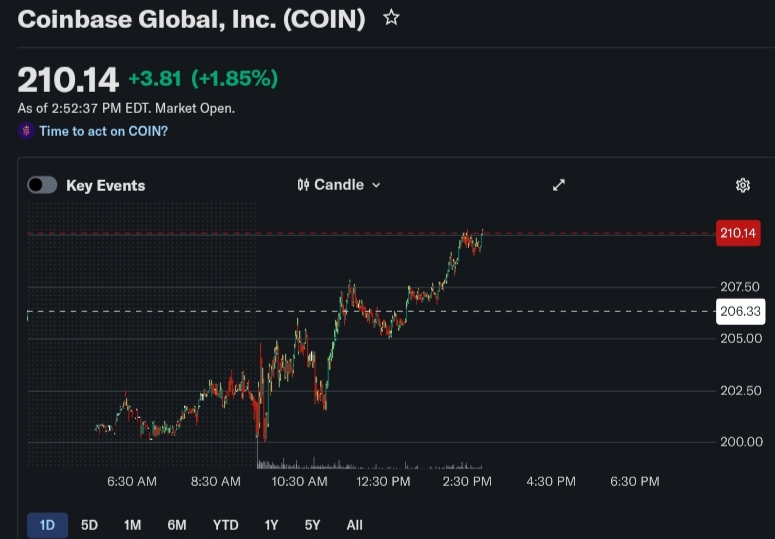Select the 5D time range tab
Image resolution: width=775 pixels, height=539 pixels.
(89, 525)
